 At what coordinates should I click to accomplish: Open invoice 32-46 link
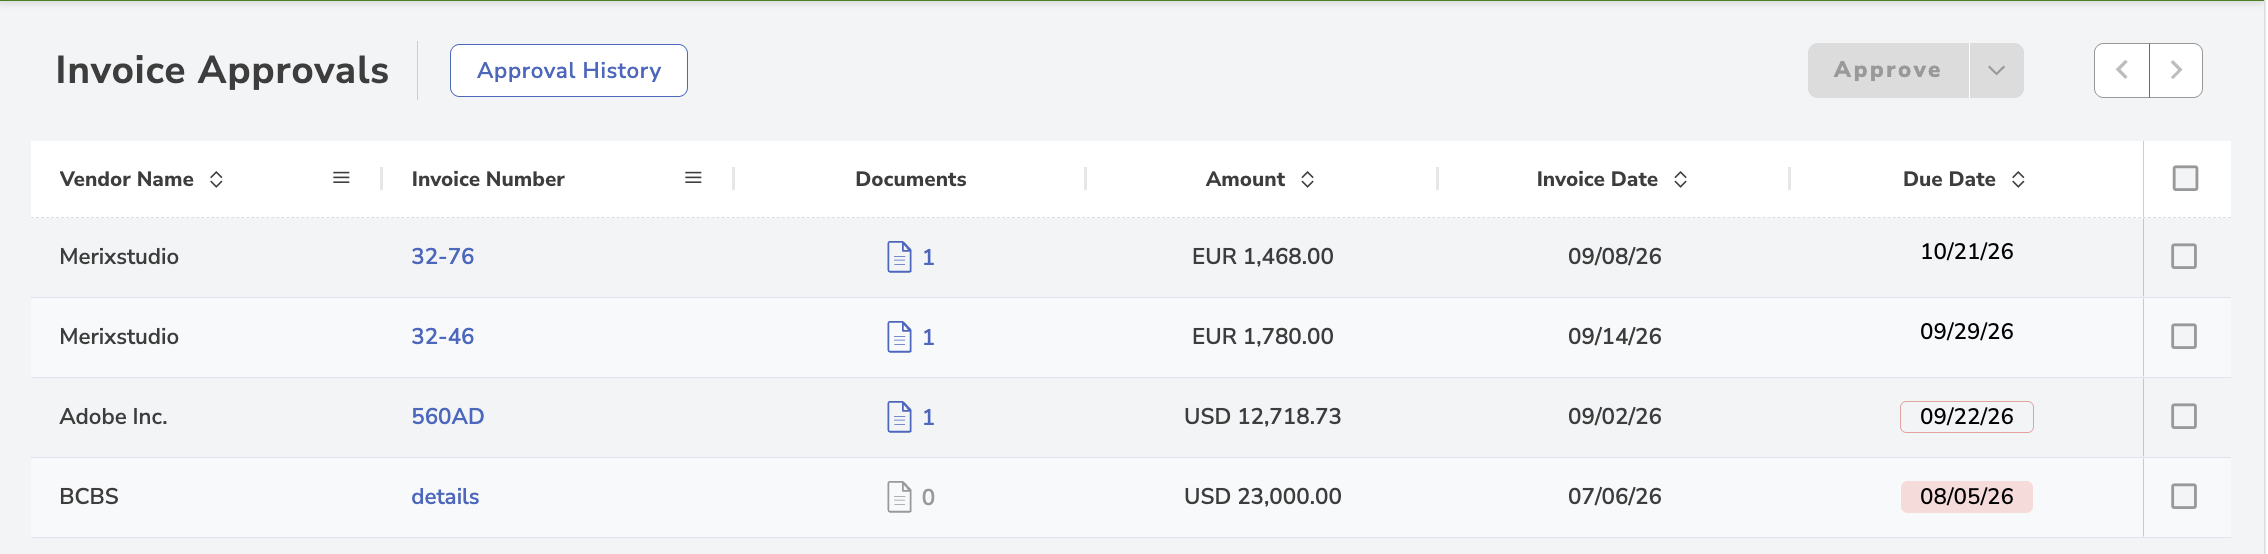(x=443, y=336)
